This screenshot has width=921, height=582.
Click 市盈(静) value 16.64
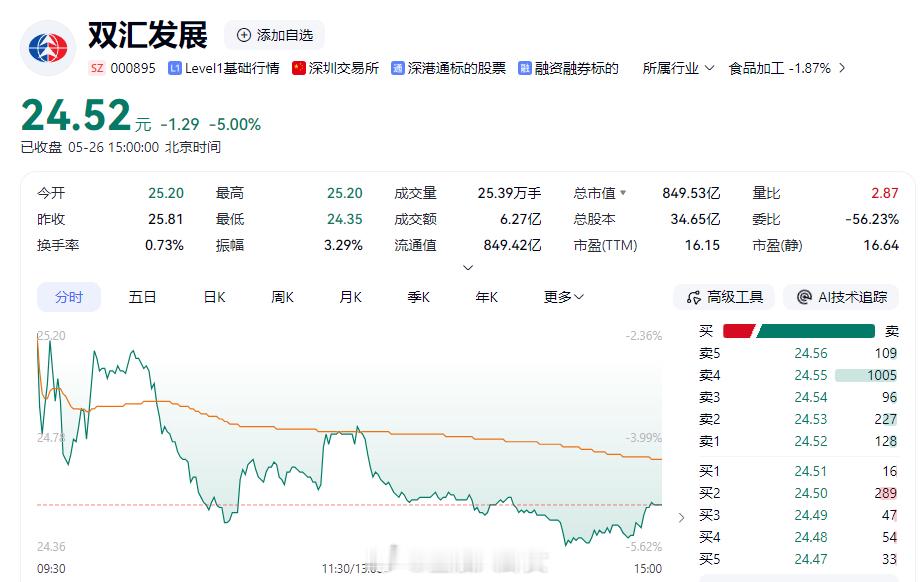pos(881,245)
